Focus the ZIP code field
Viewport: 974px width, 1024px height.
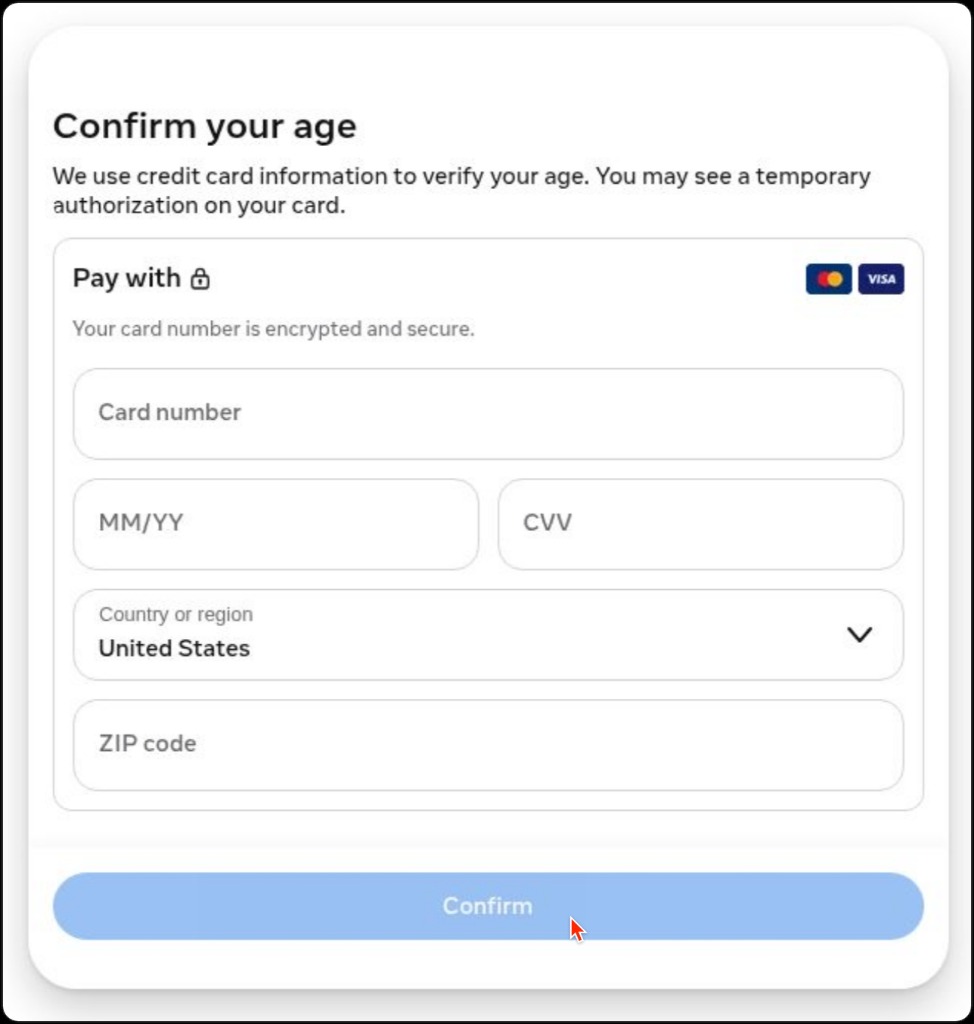pos(488,745)
